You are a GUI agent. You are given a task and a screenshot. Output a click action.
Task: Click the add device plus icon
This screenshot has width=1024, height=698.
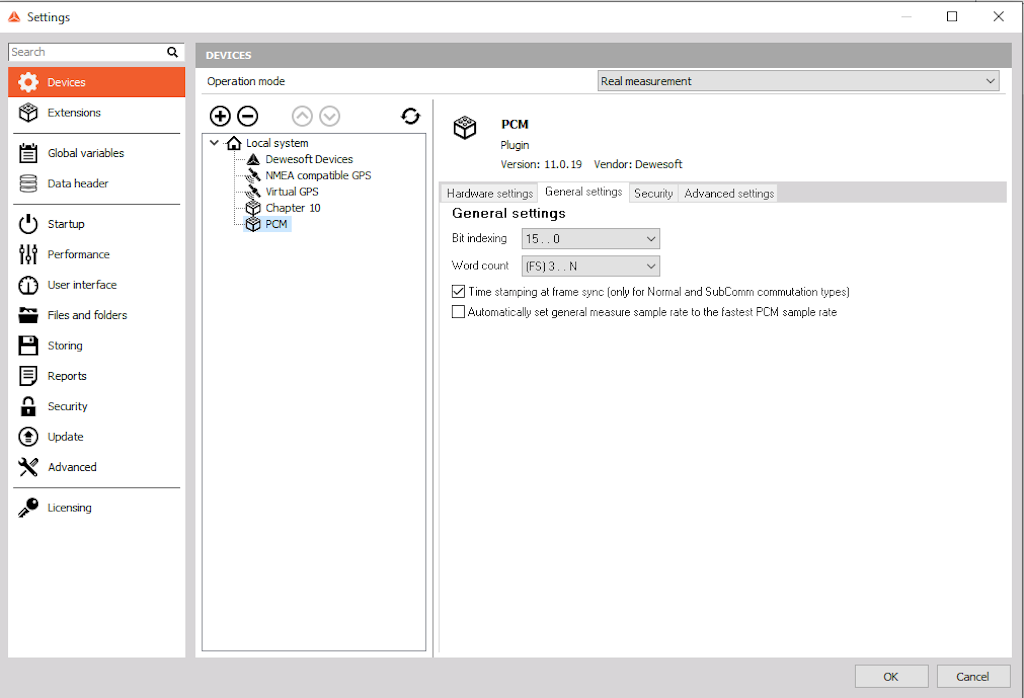tap(220, 116)
